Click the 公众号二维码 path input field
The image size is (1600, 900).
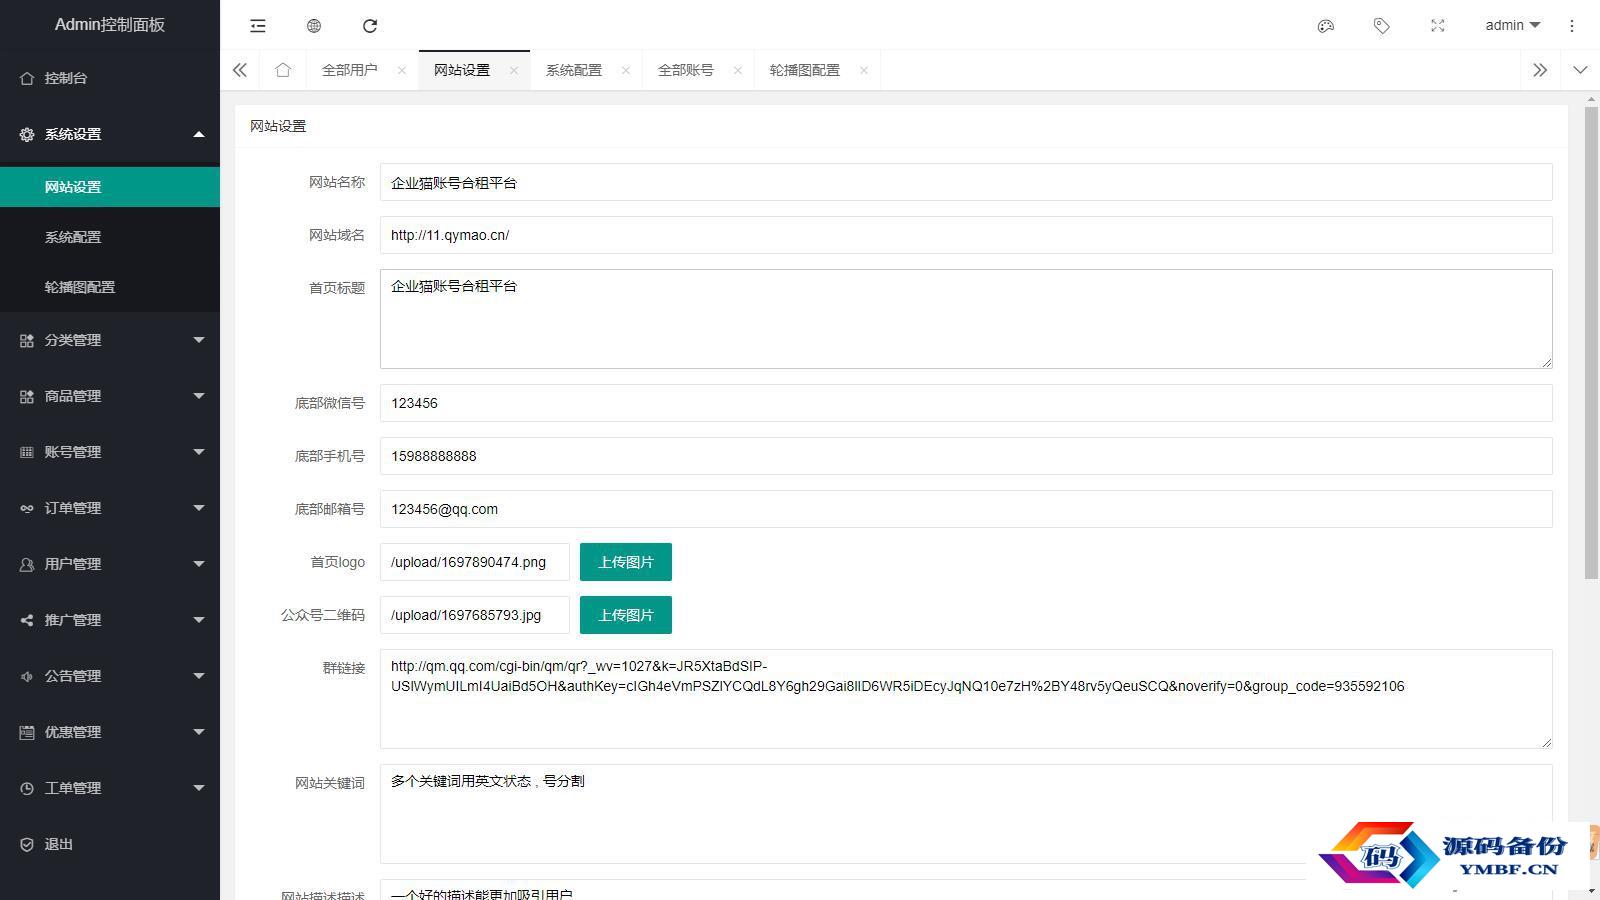pyautogui.click(x=475, y=615)
